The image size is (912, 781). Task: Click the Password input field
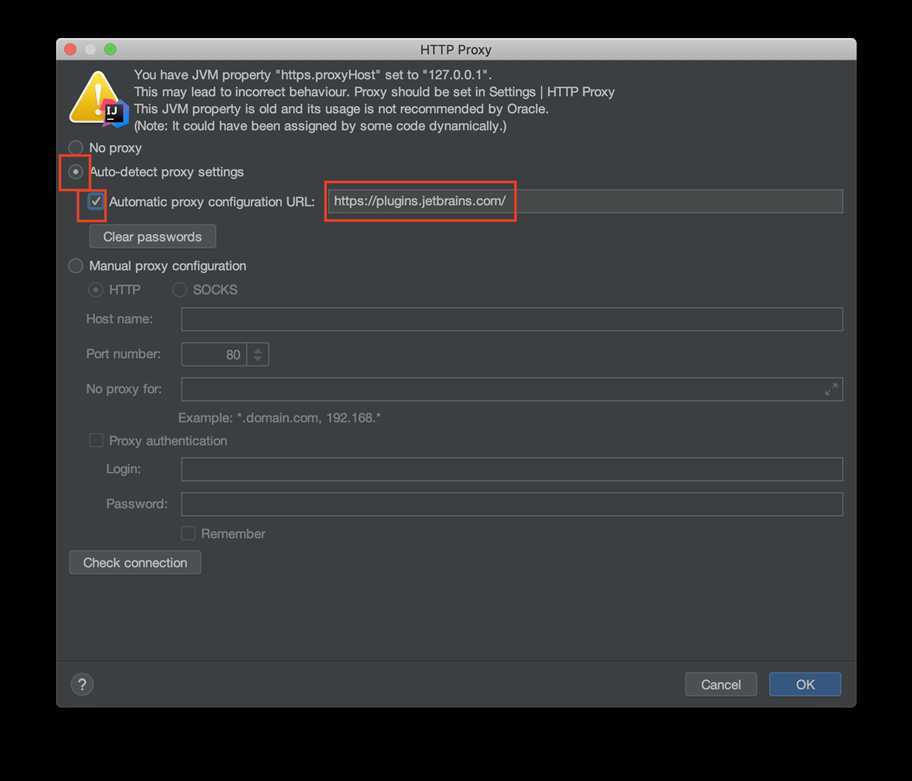(512, 504)
